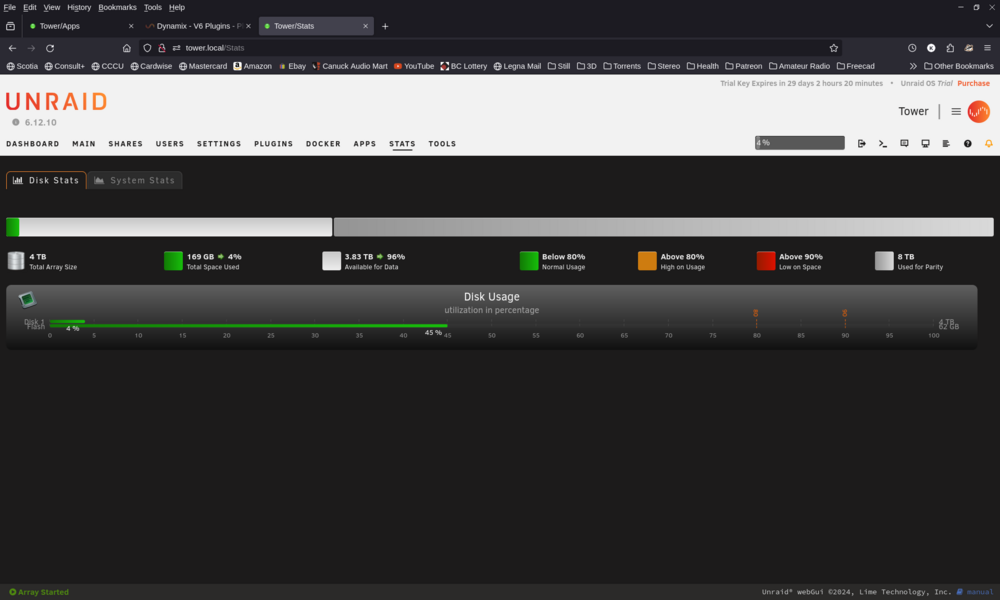Screen dimensions: 1000x600
Task: Click the 90 percent threshold marker
Action: 844,318
